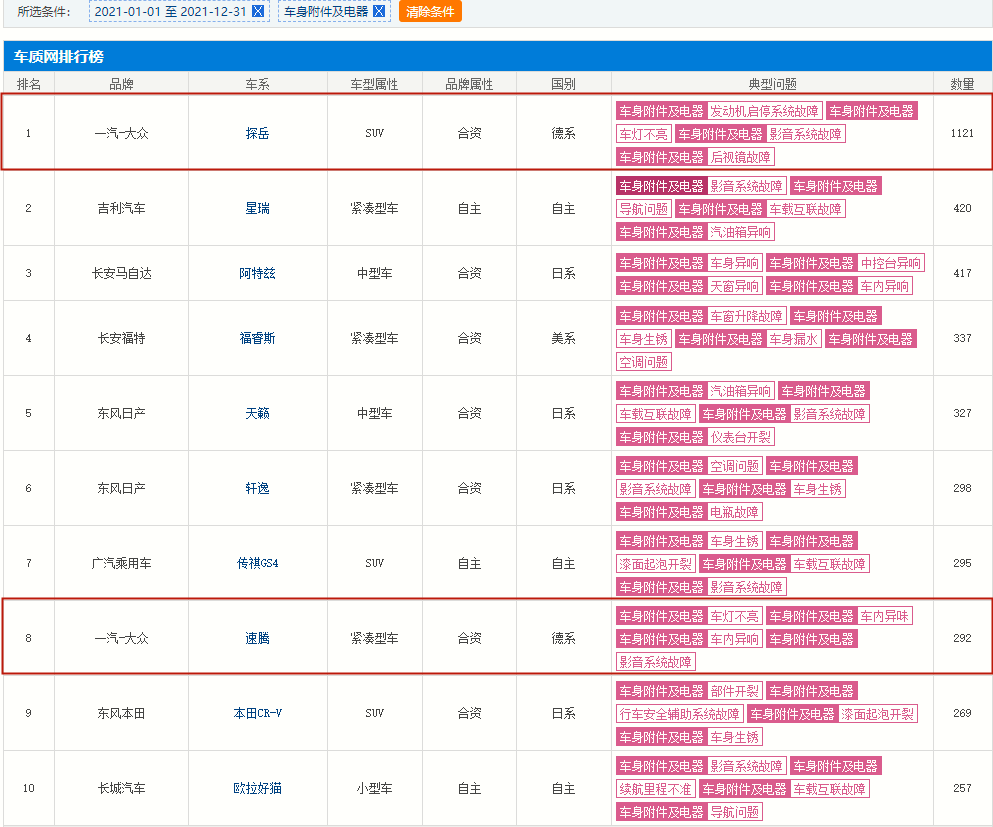The image size is (993, 827).
Task: Select the 美系 country cell
Action: tap(563, 338)
